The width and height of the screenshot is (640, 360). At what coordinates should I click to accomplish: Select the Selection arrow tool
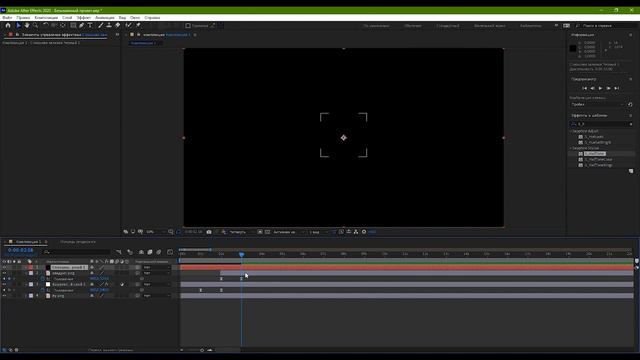tap(18, 25)
